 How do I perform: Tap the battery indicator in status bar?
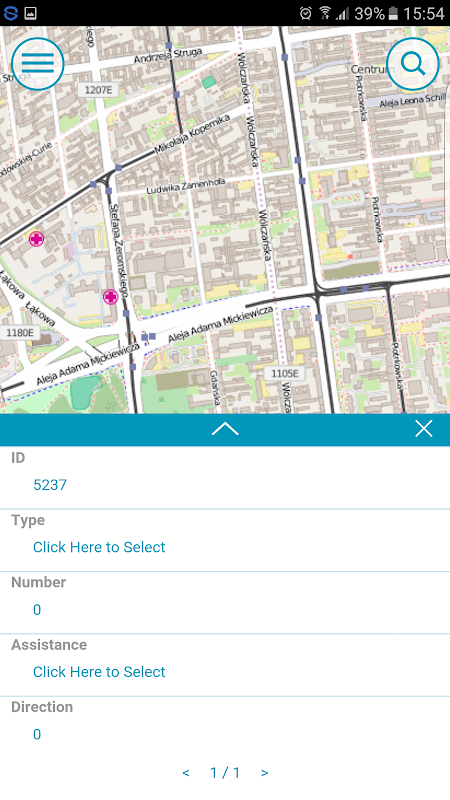click(393, 13)
